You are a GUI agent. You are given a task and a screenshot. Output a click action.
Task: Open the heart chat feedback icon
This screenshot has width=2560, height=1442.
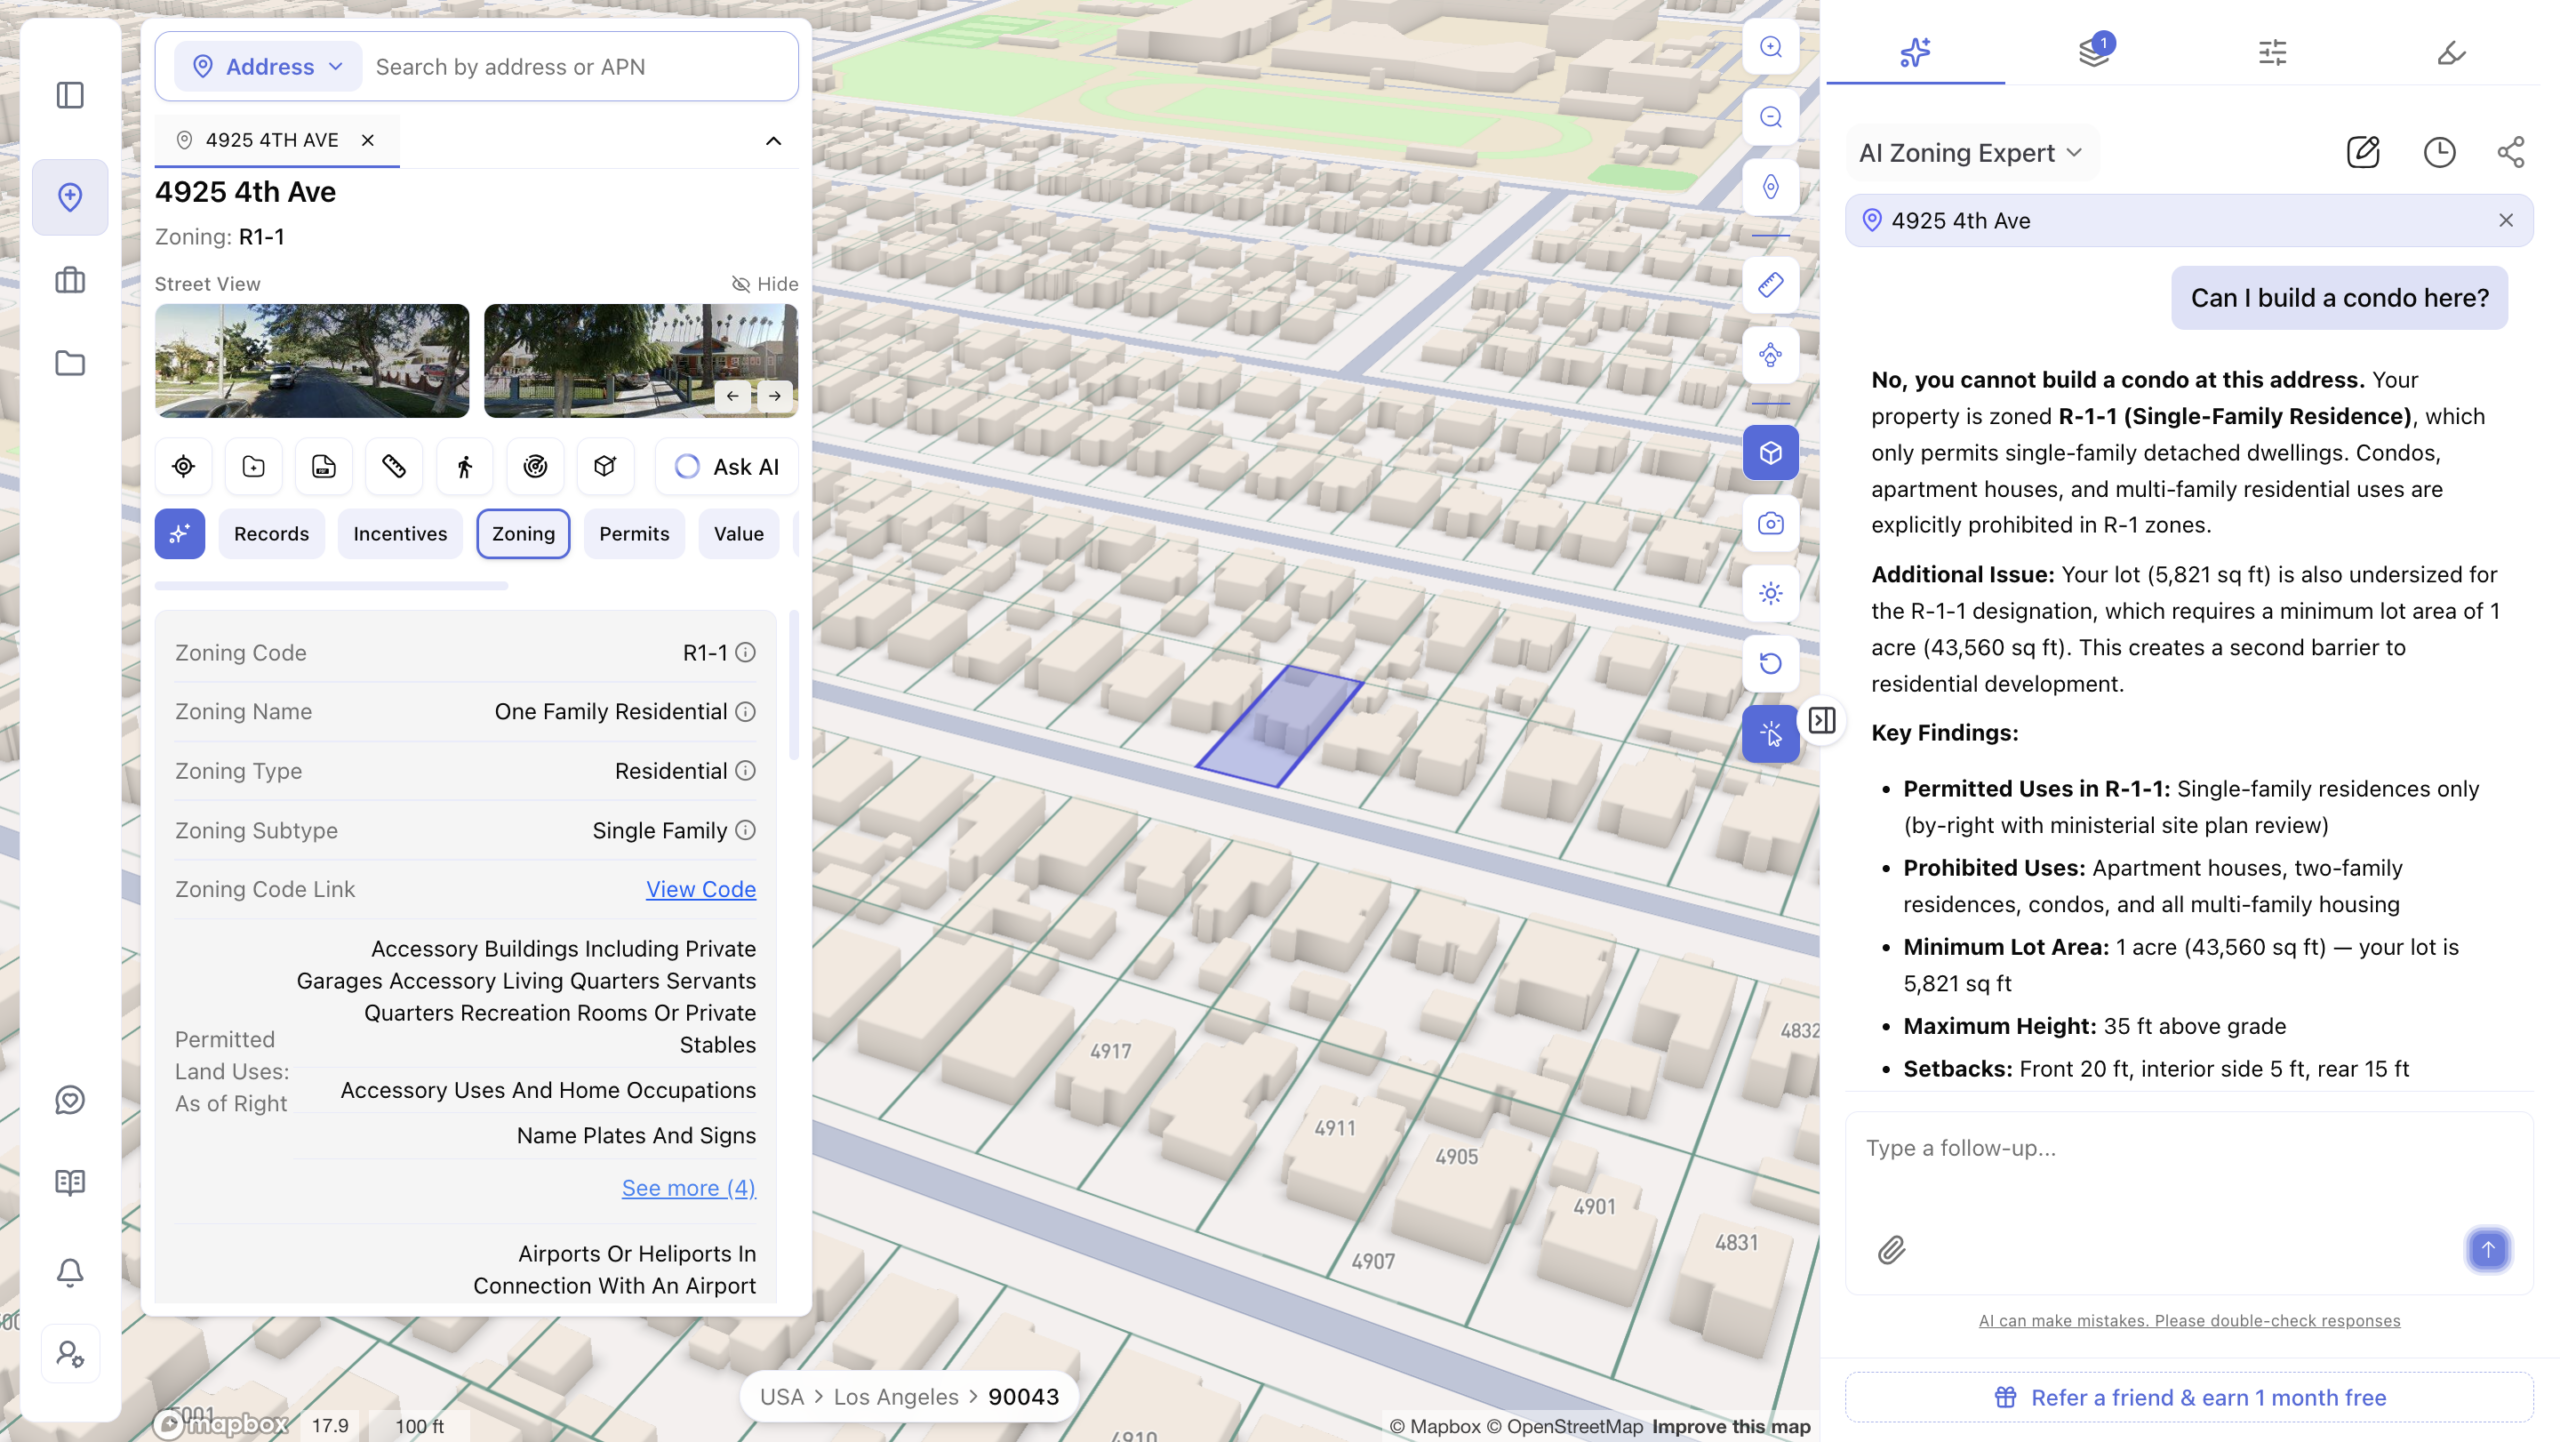coord(70,1100)
